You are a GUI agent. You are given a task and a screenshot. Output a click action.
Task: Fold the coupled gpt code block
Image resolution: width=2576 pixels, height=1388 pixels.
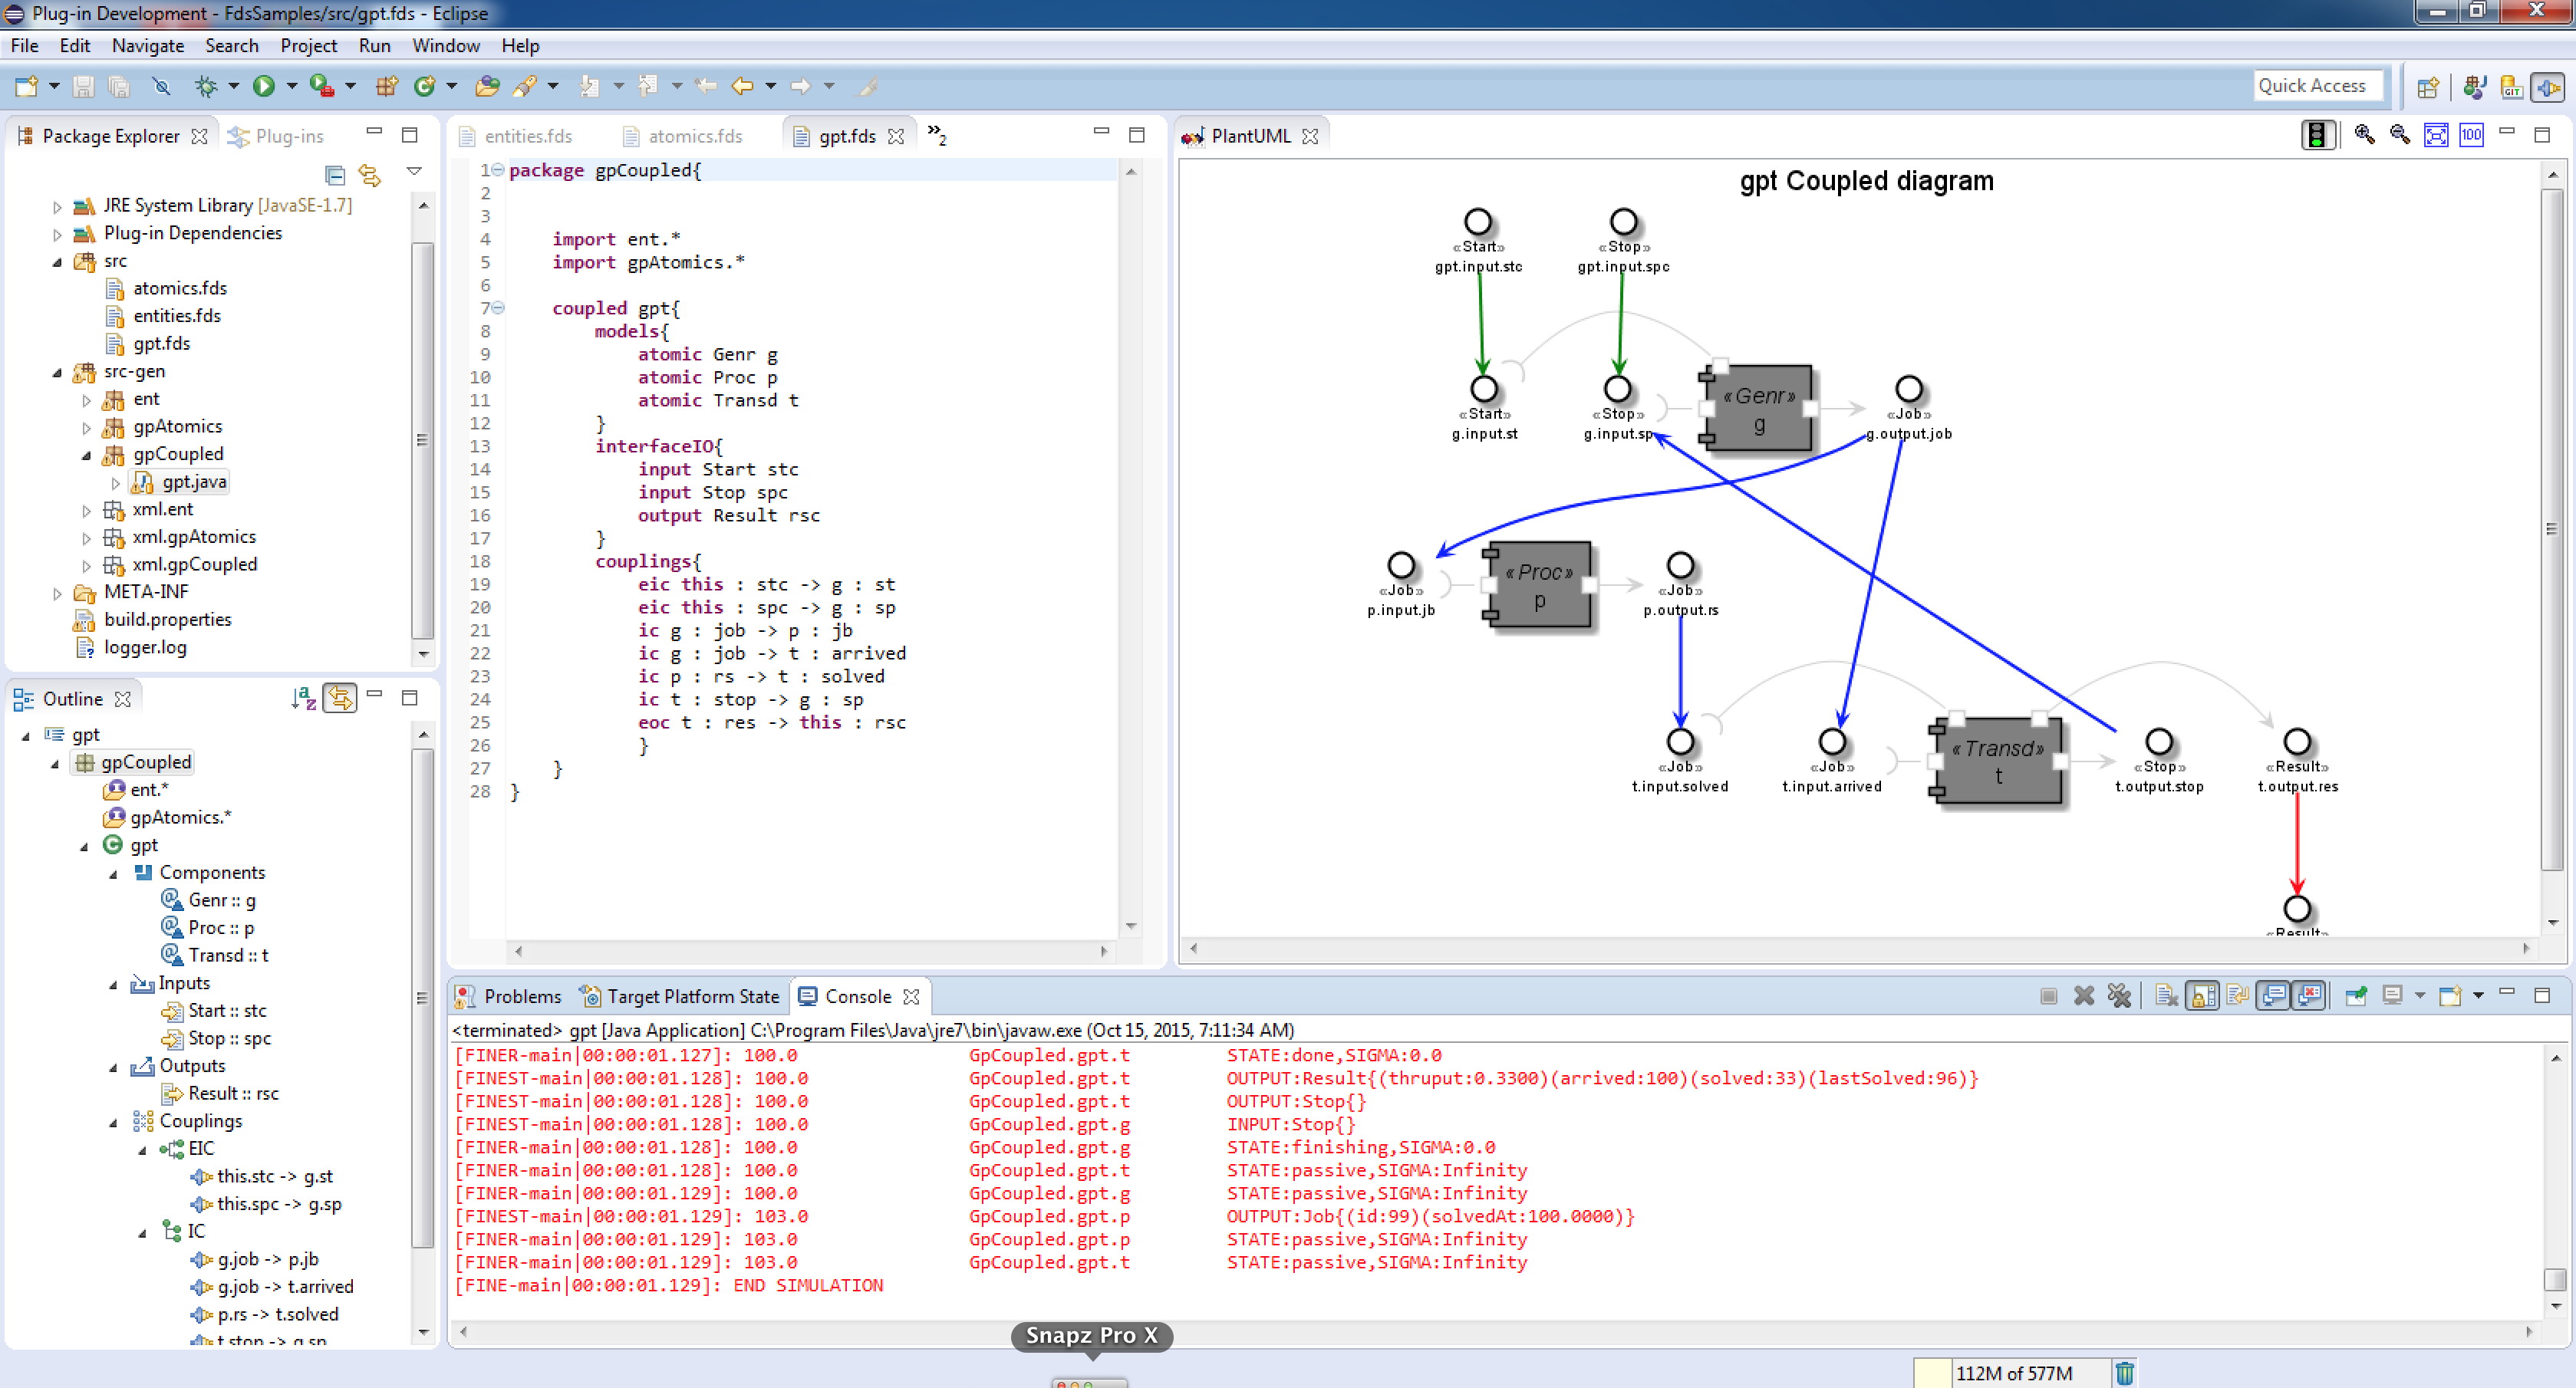coord(498,308)
